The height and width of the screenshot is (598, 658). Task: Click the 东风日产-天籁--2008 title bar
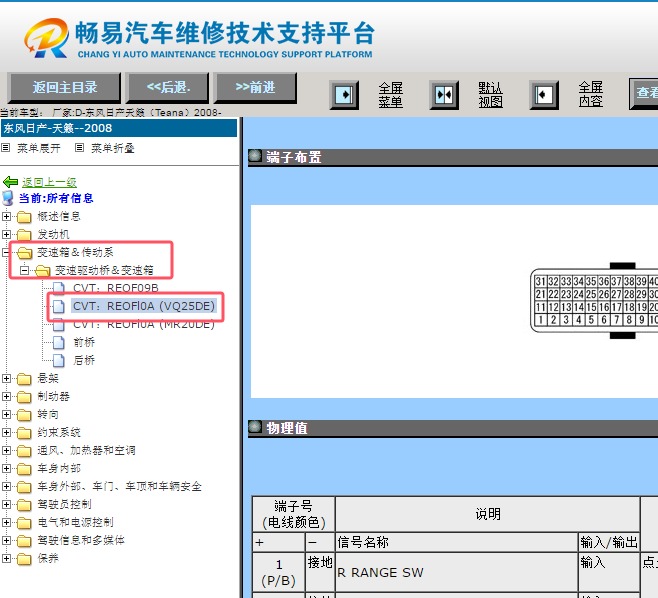click(x=119, y=128)
